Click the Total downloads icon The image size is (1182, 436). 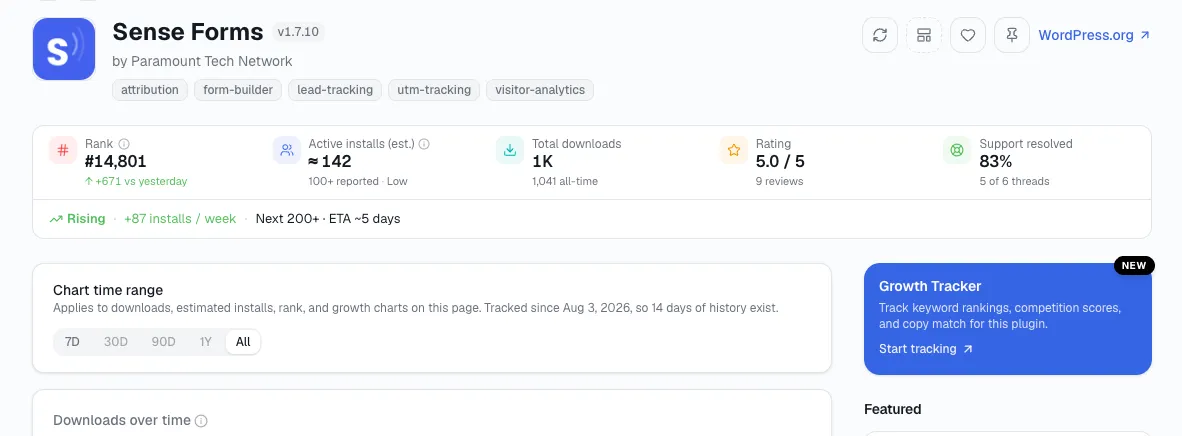point(510,150)
